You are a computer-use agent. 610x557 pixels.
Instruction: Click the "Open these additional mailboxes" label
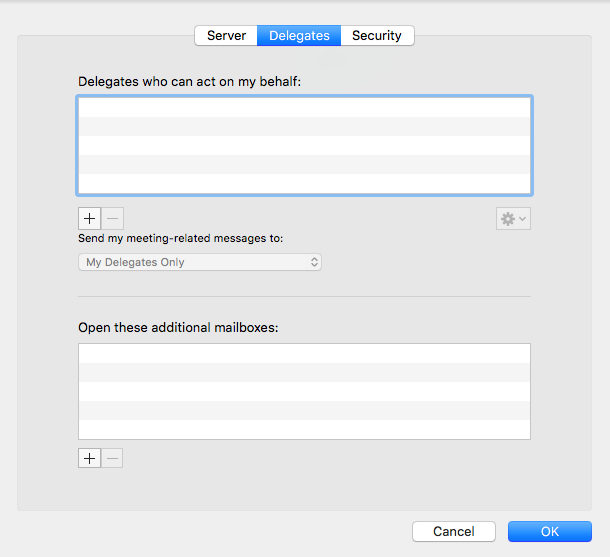(x=178, y=327)
